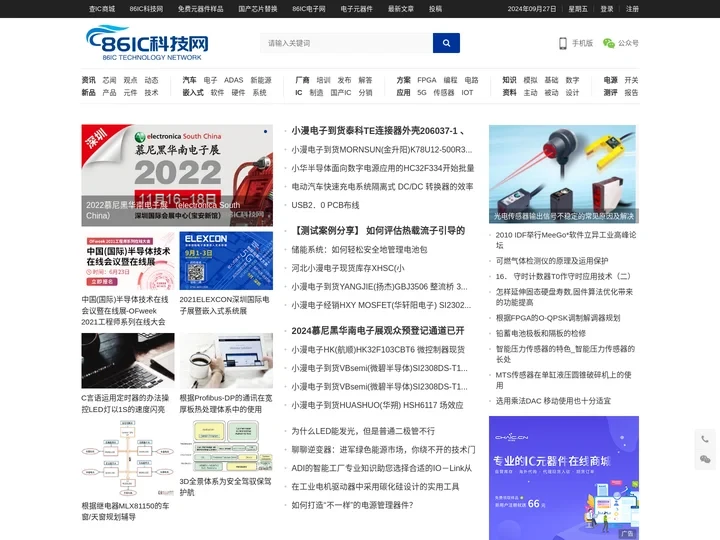Open article 为什么LED能发光，但是普通二极管不行
The image size is (720, 540).
[363, 431]
